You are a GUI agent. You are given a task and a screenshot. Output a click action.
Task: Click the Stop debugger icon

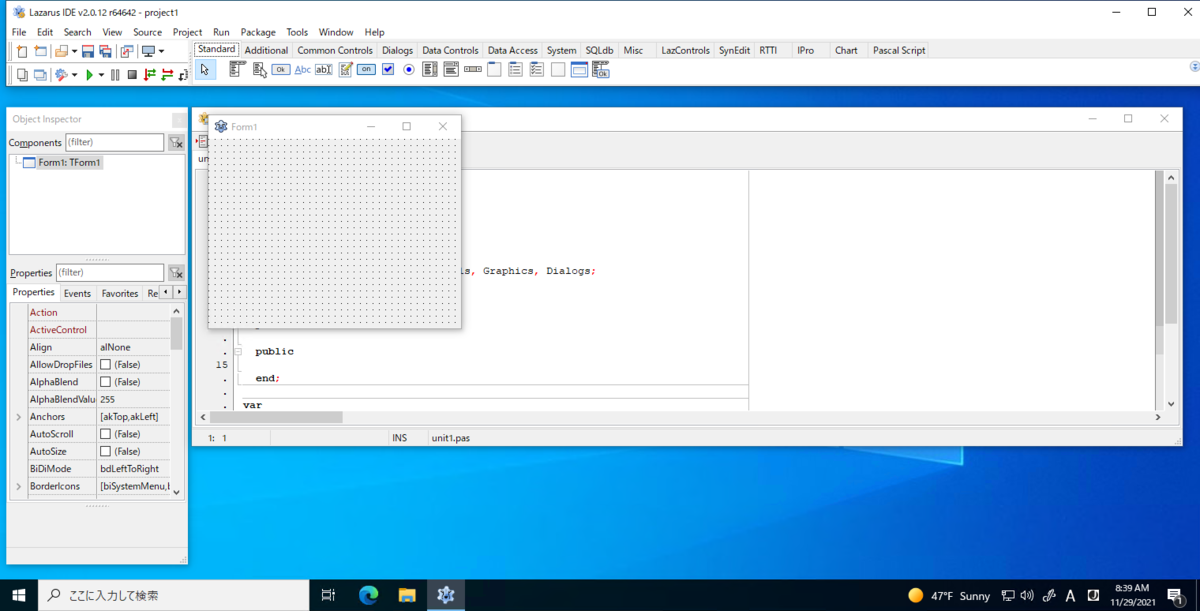[x=132, y=75]
